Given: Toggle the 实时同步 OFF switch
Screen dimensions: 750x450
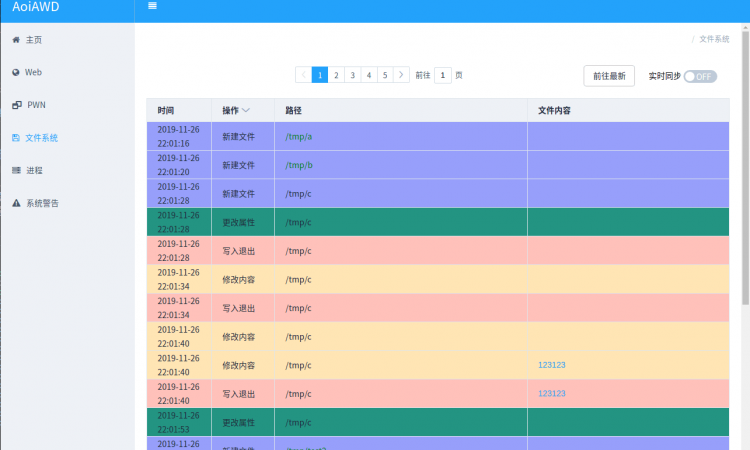Looking at the screenshot, I should point(700,77).
